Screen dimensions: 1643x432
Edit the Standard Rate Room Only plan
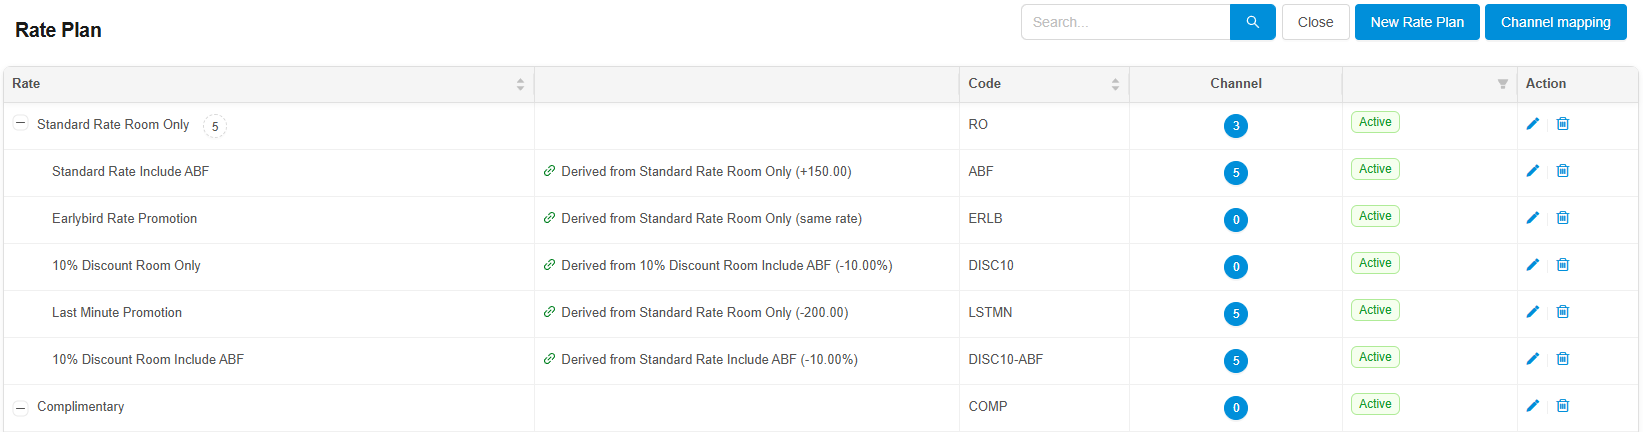[x=1532, y=124]
